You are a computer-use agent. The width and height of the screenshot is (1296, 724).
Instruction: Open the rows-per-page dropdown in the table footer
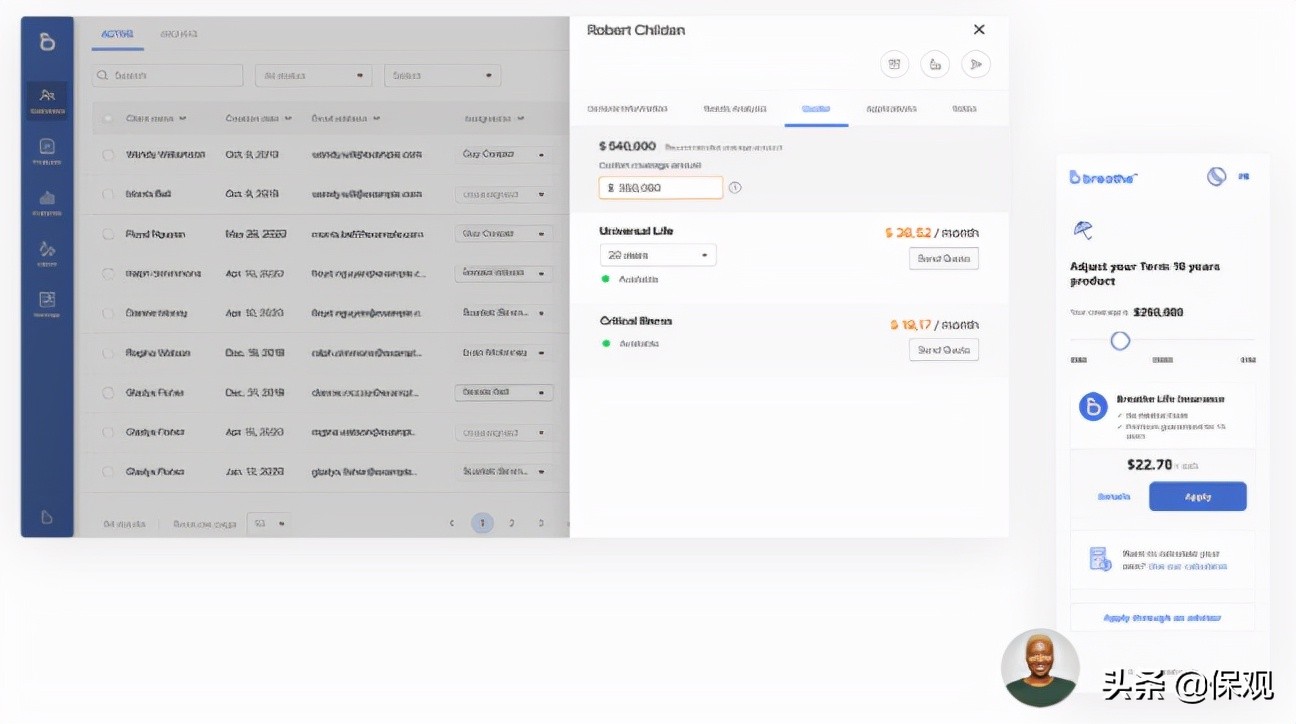point(268,523)
